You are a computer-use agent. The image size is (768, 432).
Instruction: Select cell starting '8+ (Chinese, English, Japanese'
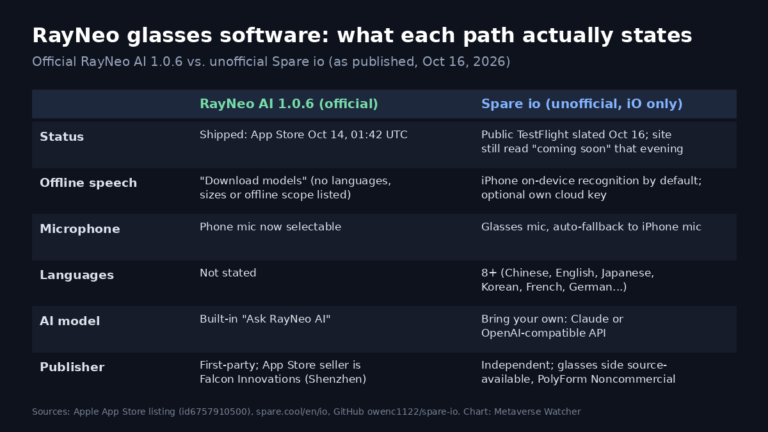point(568,280)
